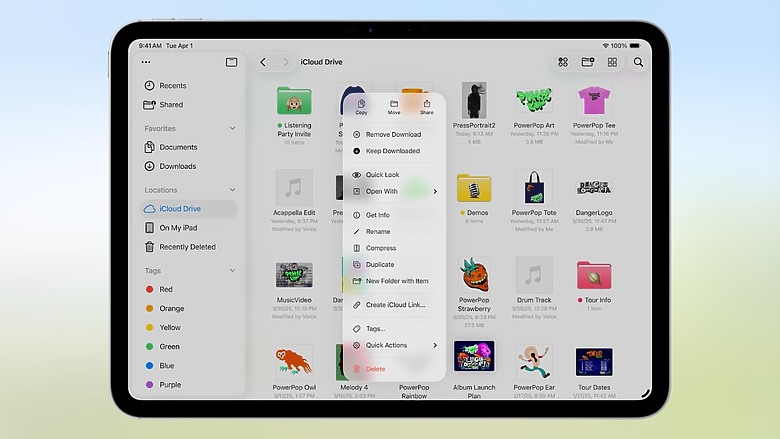Open the Demos folder
This screenshot has height=439, width=780.
[x=474, y=188]
